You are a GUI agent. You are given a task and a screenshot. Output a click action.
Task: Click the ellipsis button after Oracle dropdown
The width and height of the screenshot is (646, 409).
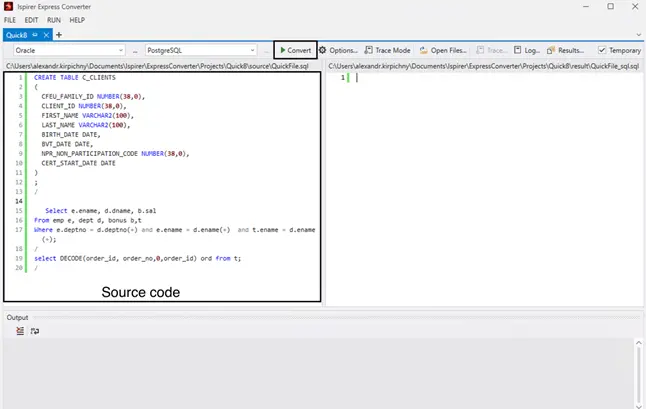[135, 51]
